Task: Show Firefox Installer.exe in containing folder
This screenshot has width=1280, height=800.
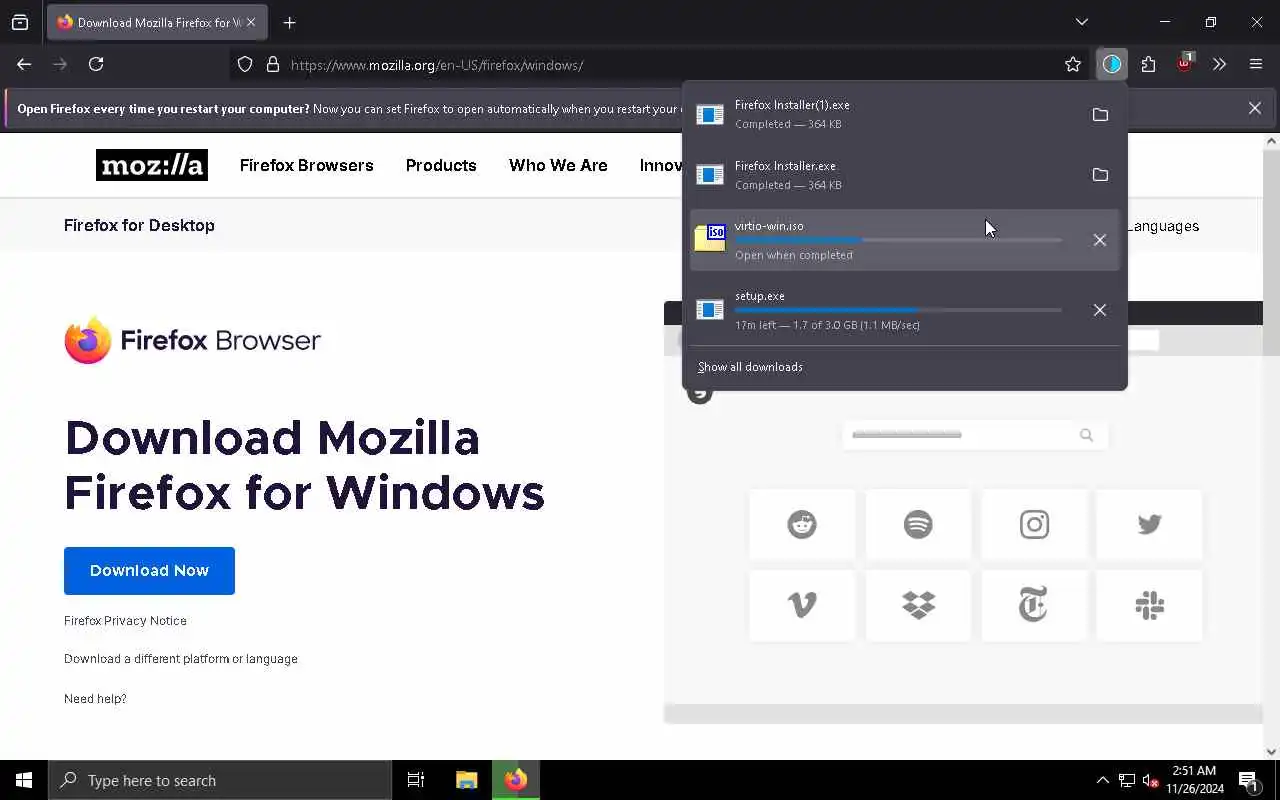Action: tap(1100, 175)
